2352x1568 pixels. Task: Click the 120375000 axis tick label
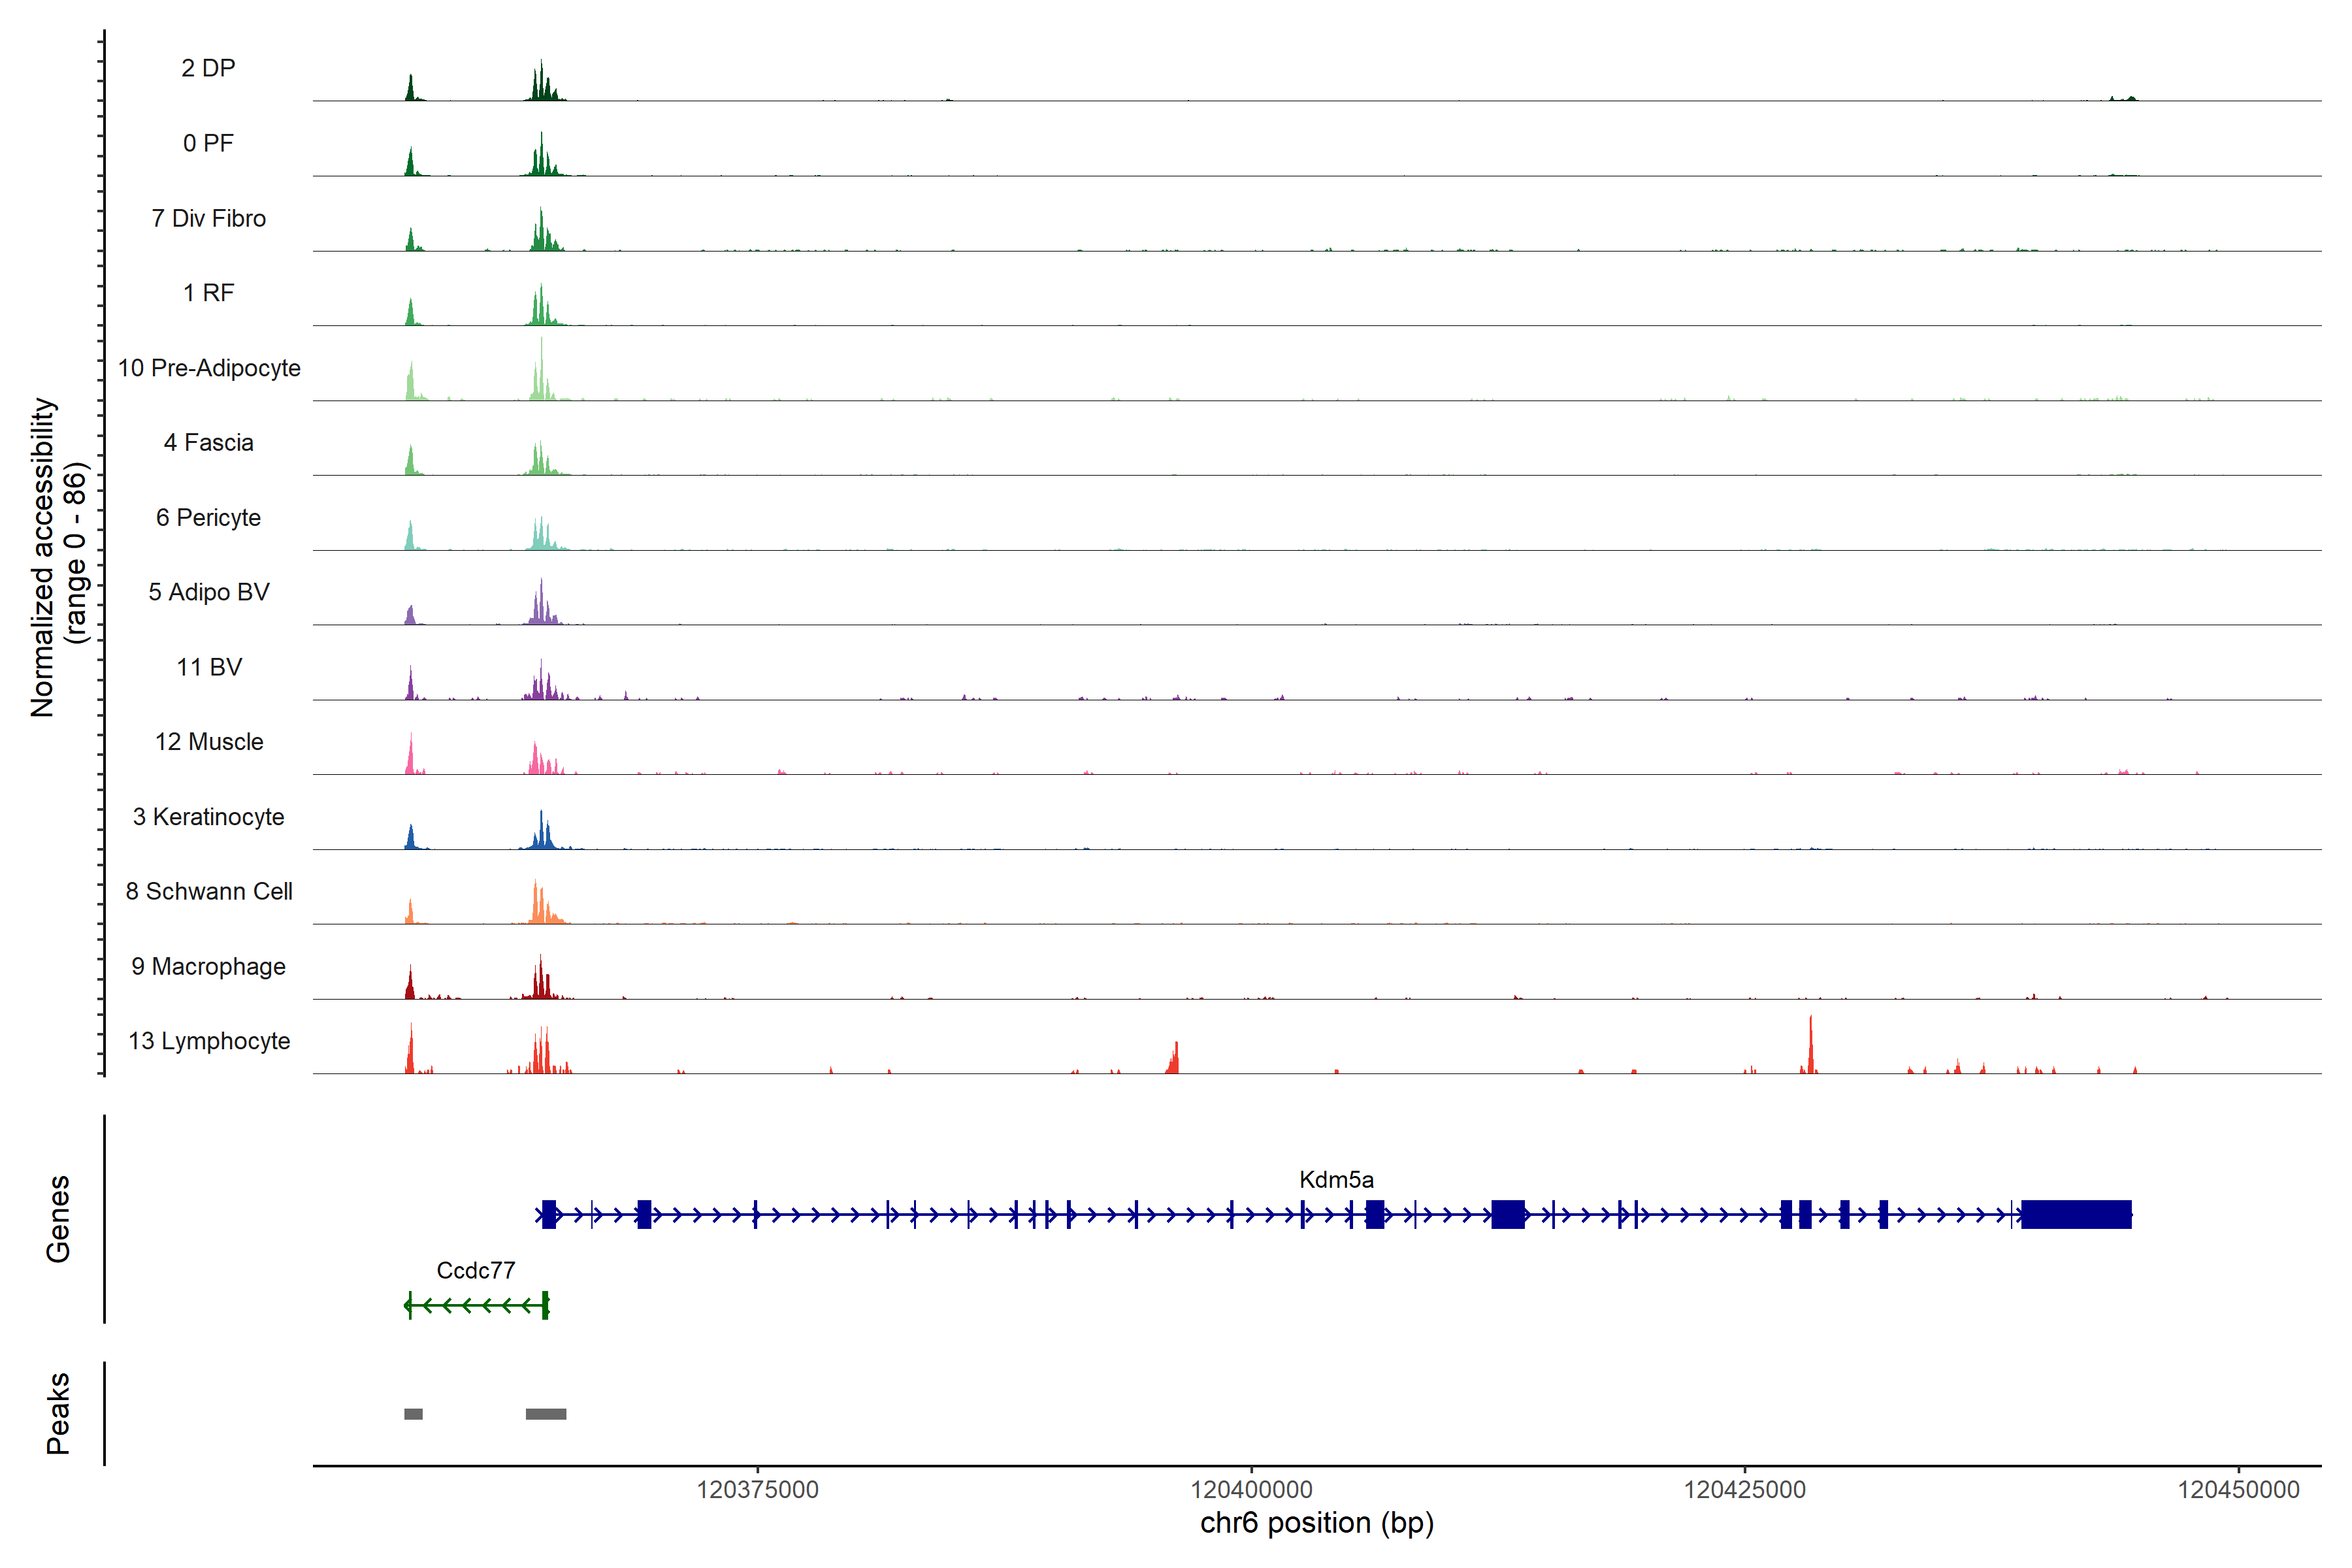(x=757, y=1489)
